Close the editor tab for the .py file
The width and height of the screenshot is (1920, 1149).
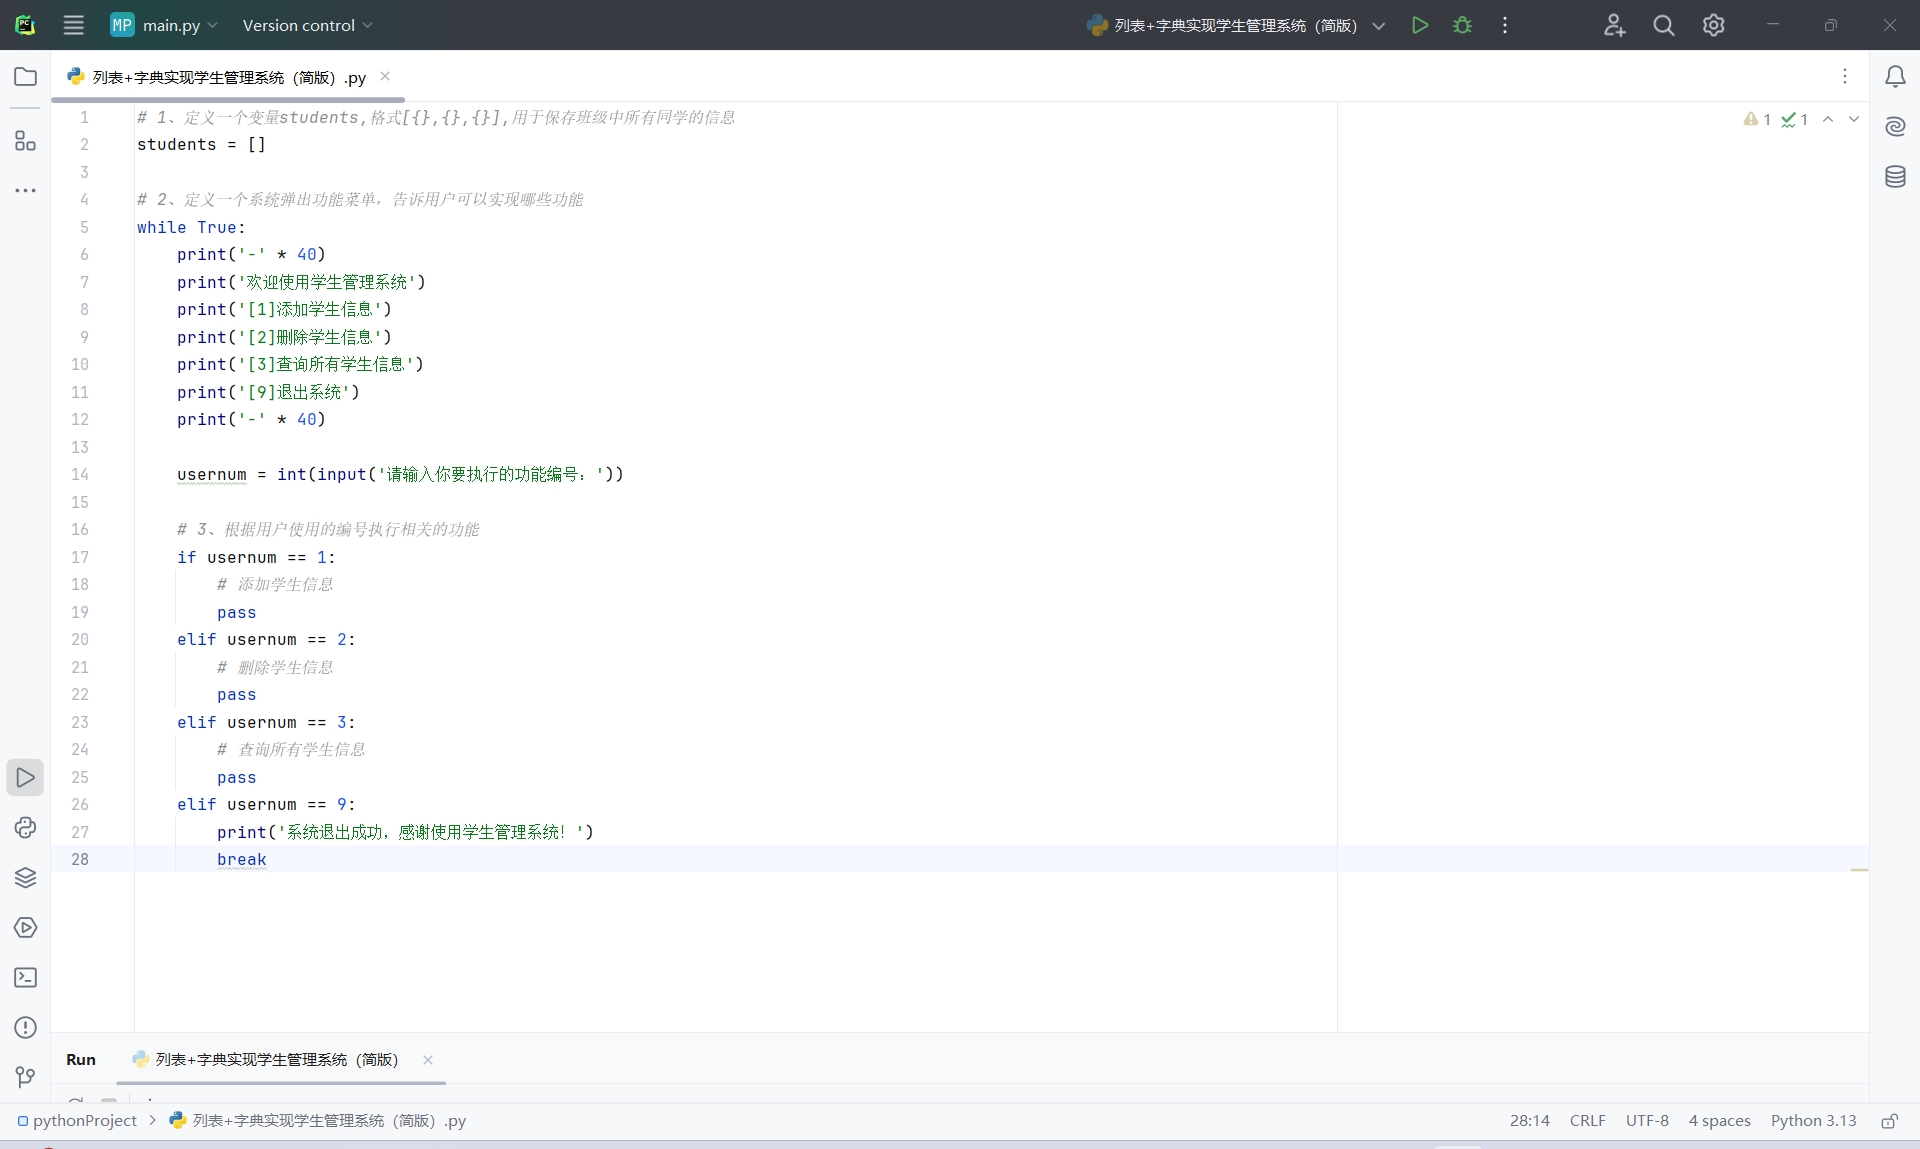(x=385, y=76)
